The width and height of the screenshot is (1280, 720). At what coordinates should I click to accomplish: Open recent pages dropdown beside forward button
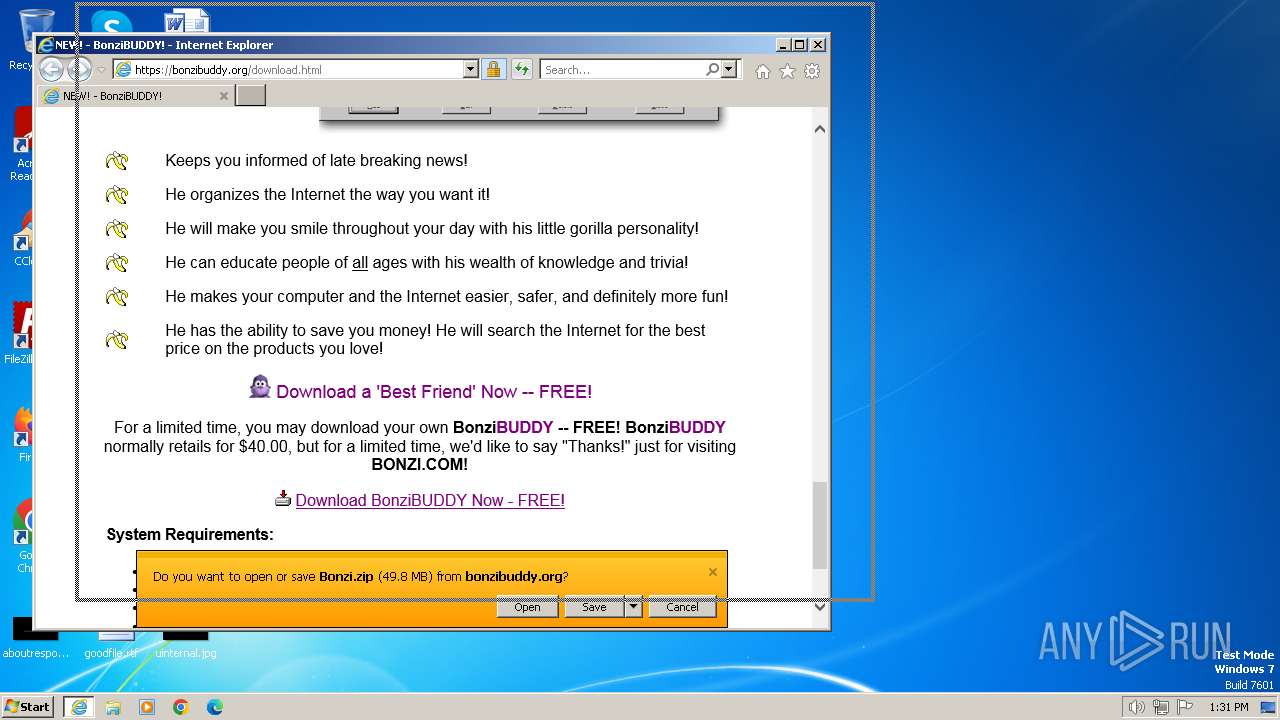pos(101,70)
